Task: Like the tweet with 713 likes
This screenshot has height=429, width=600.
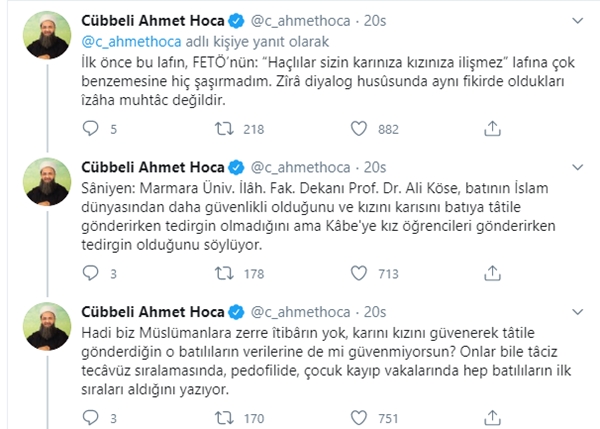Action: pyautogui.click(x=359, y=273)
